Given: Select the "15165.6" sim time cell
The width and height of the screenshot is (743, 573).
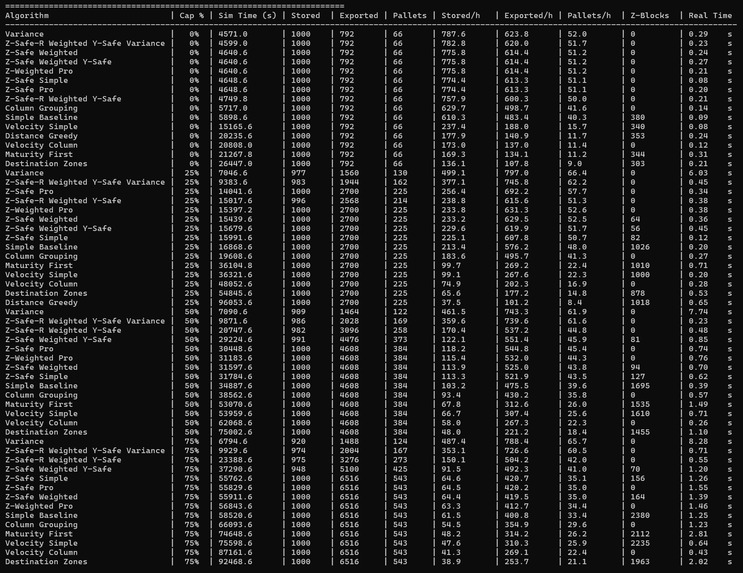Looking at the screenshot, I should pyautogui.click(x=235, y=127).
